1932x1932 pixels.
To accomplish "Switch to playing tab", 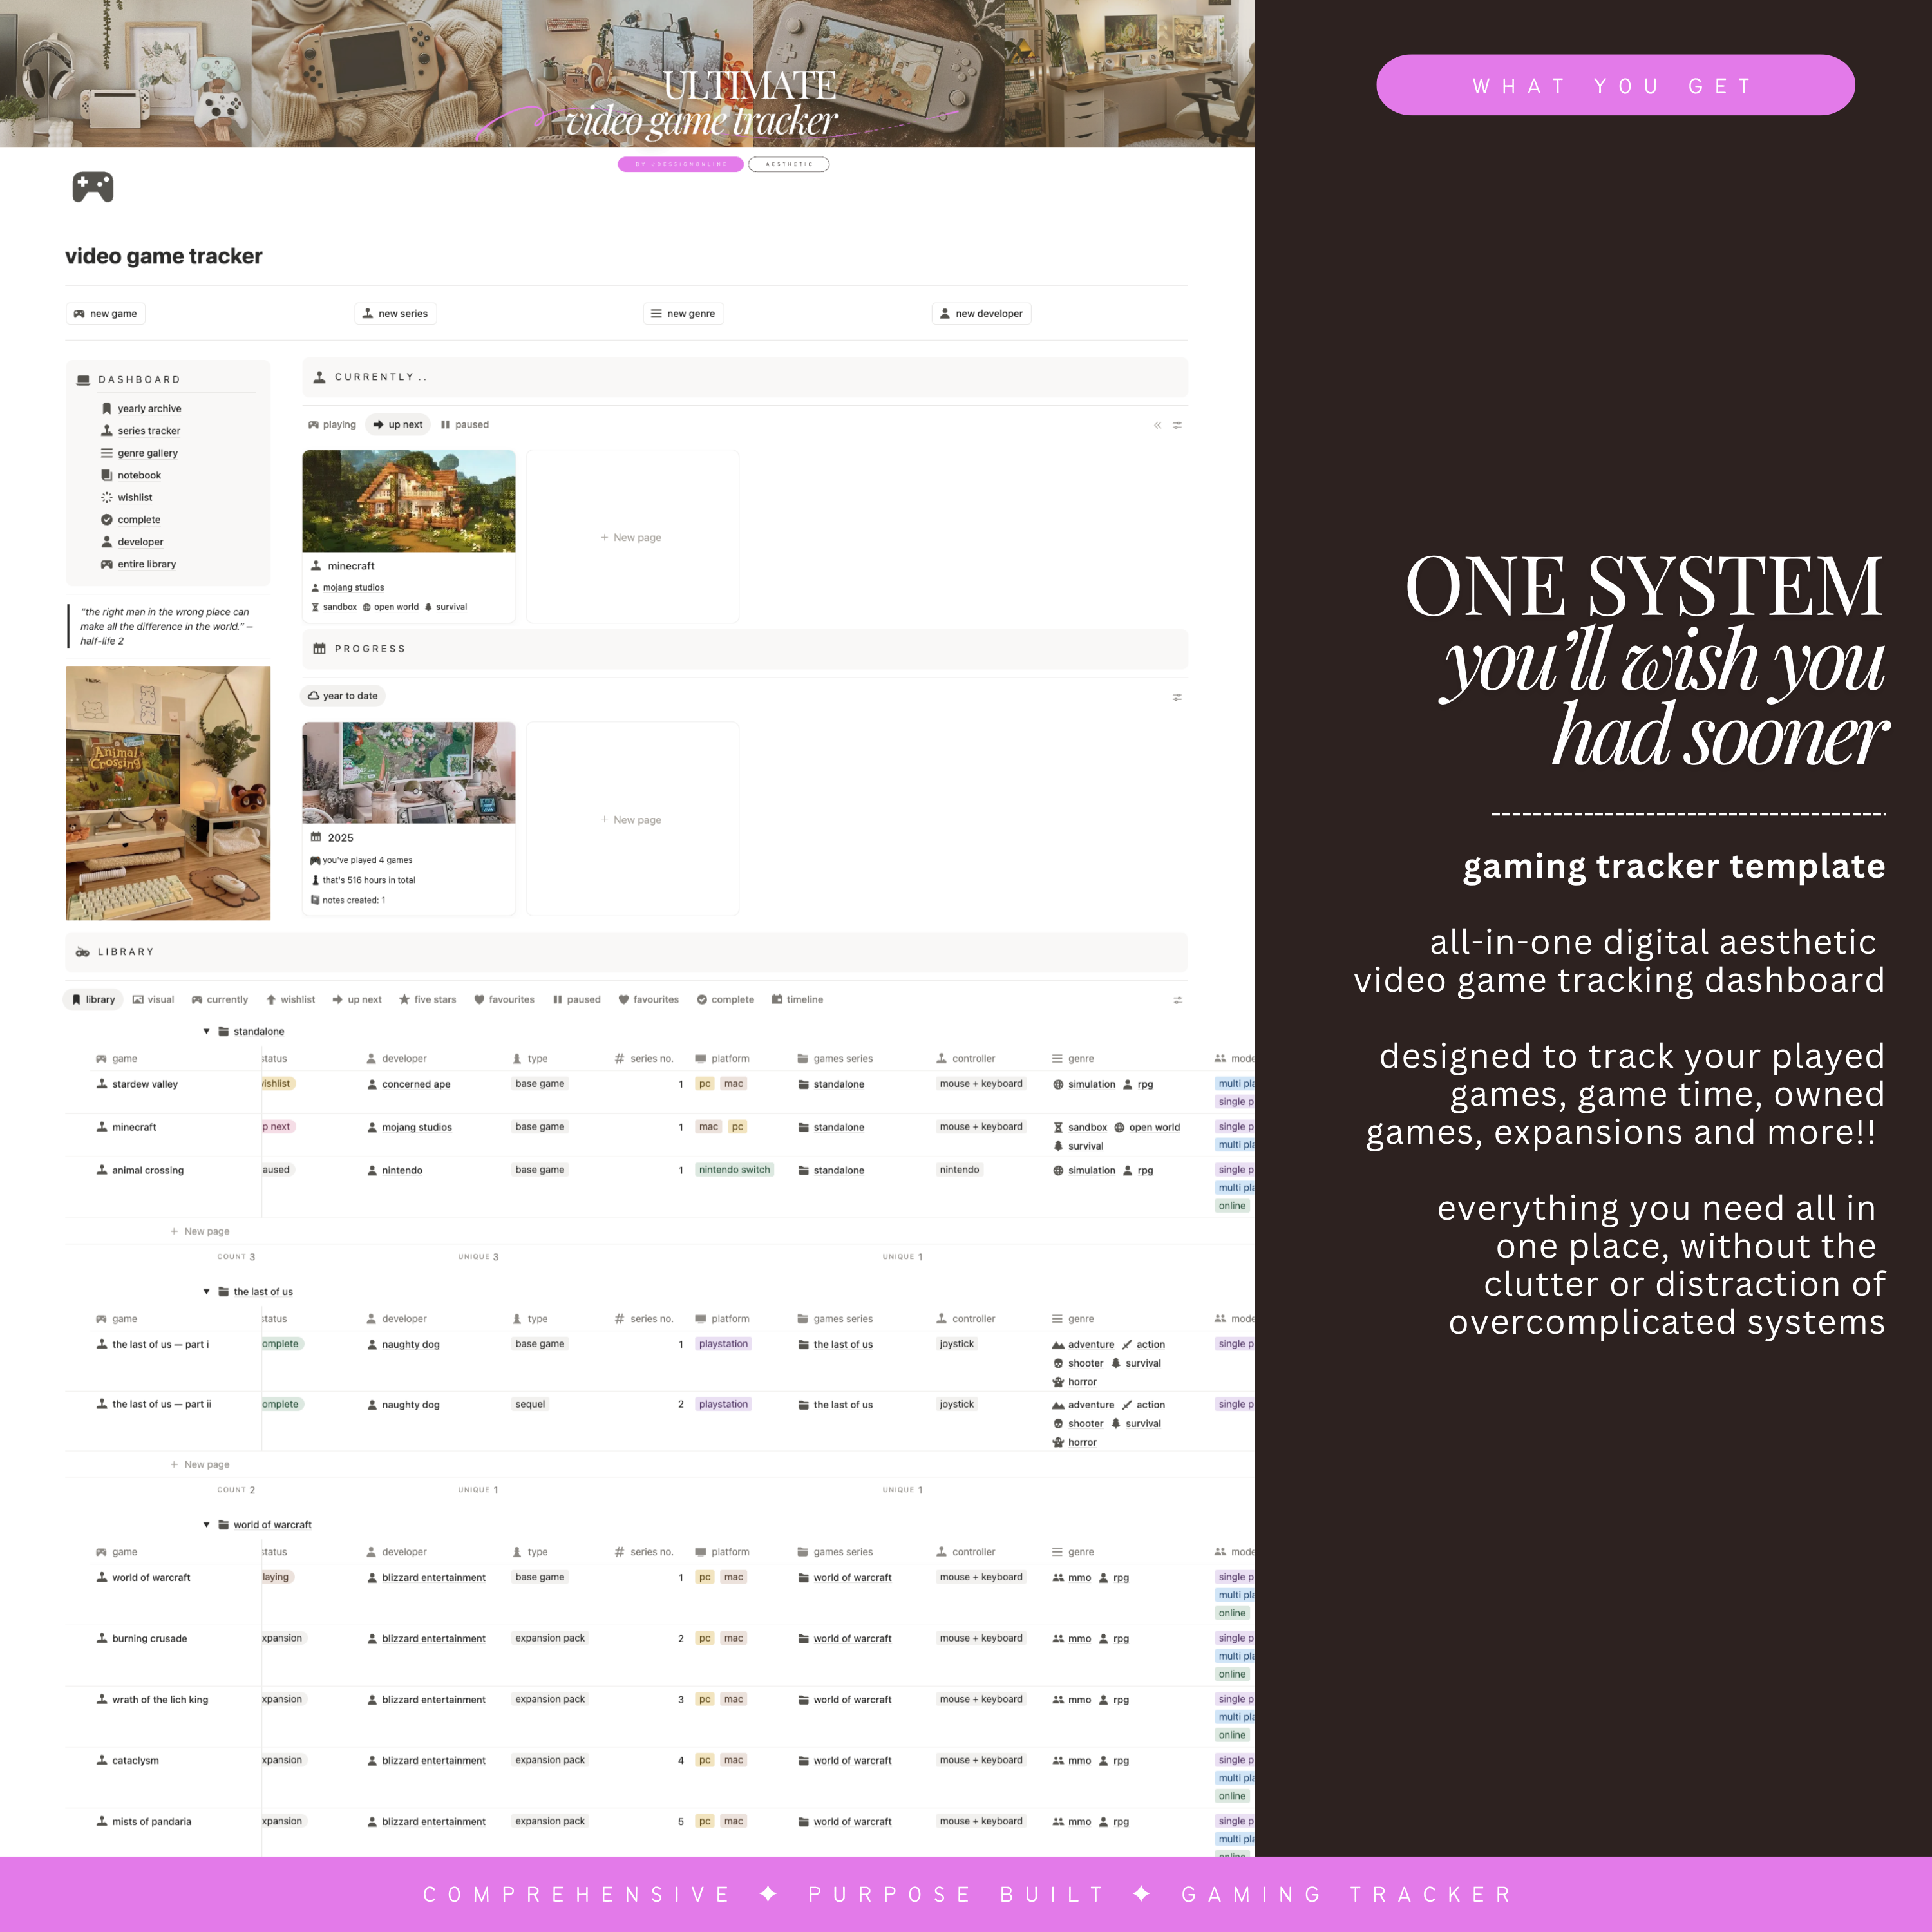I will click(x=332, y=425).
